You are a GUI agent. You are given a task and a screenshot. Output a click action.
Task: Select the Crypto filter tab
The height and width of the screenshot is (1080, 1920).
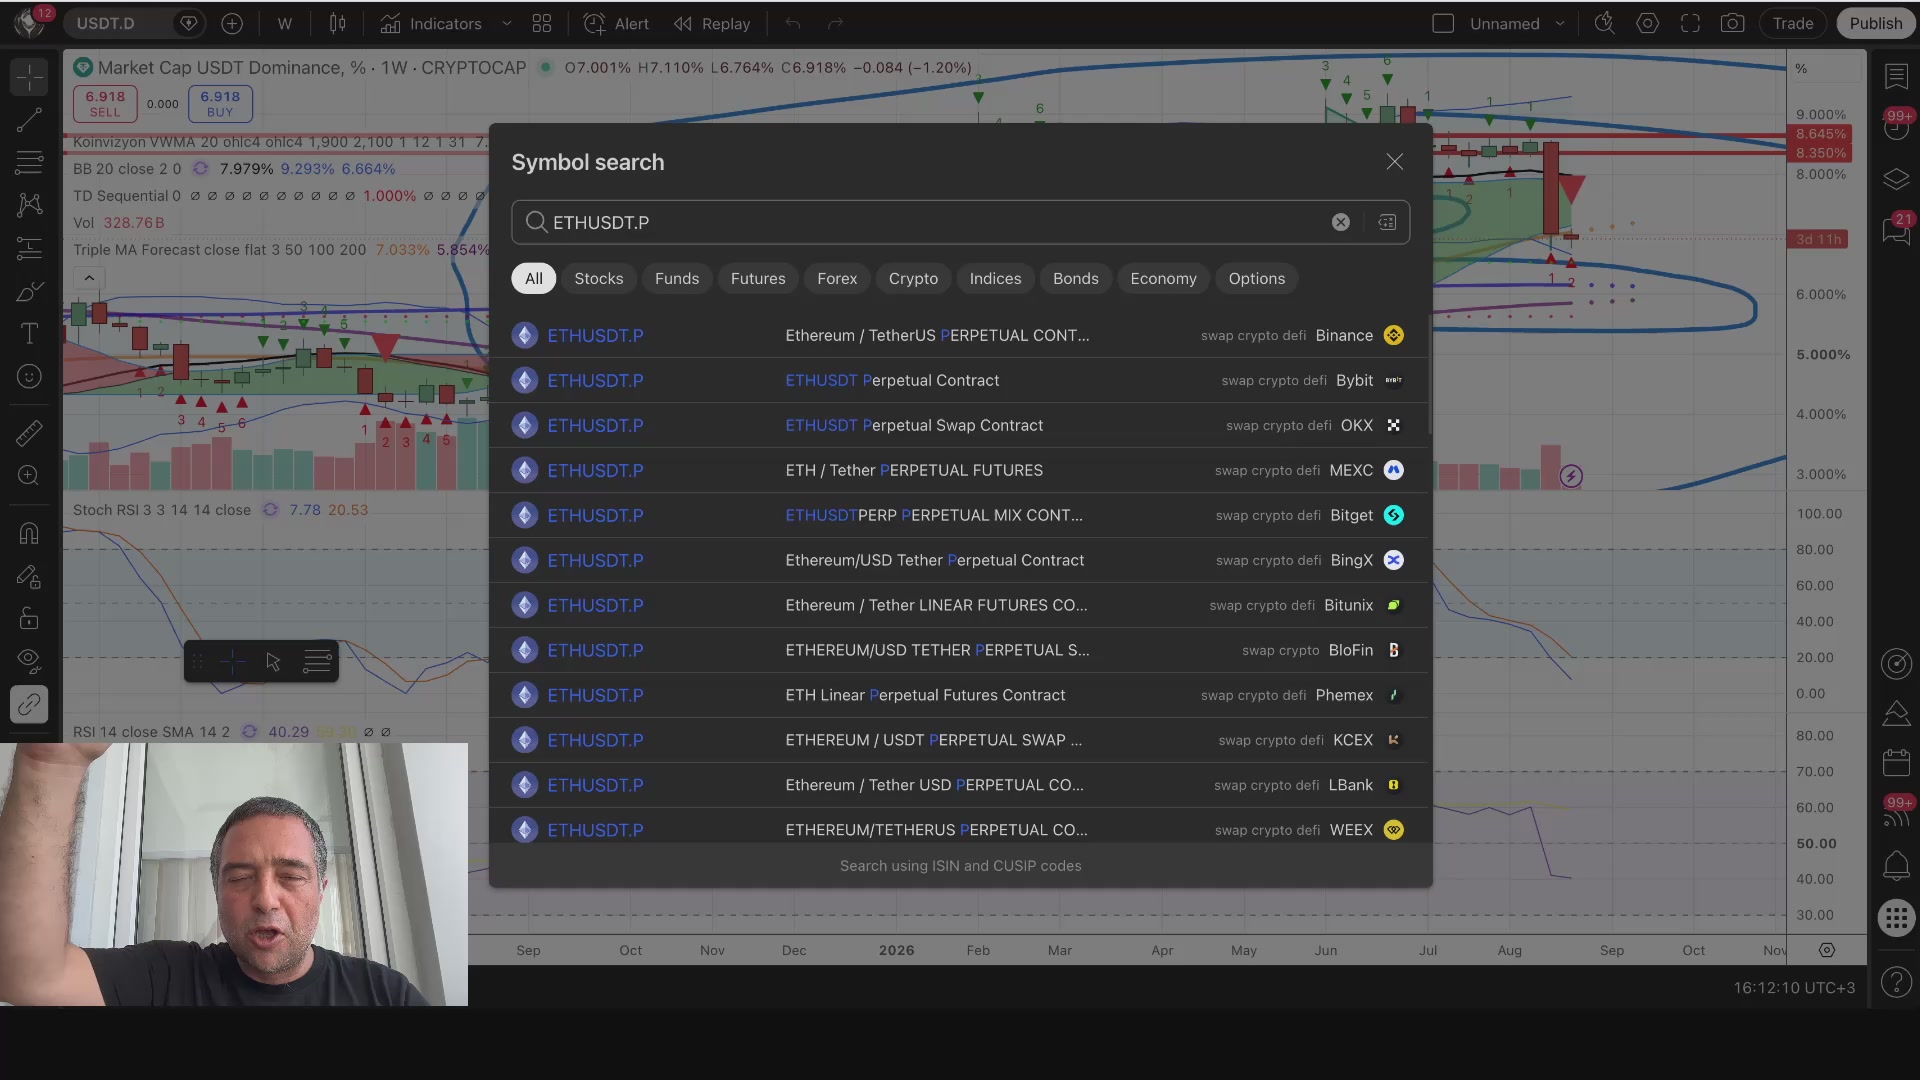click(913, 279)
